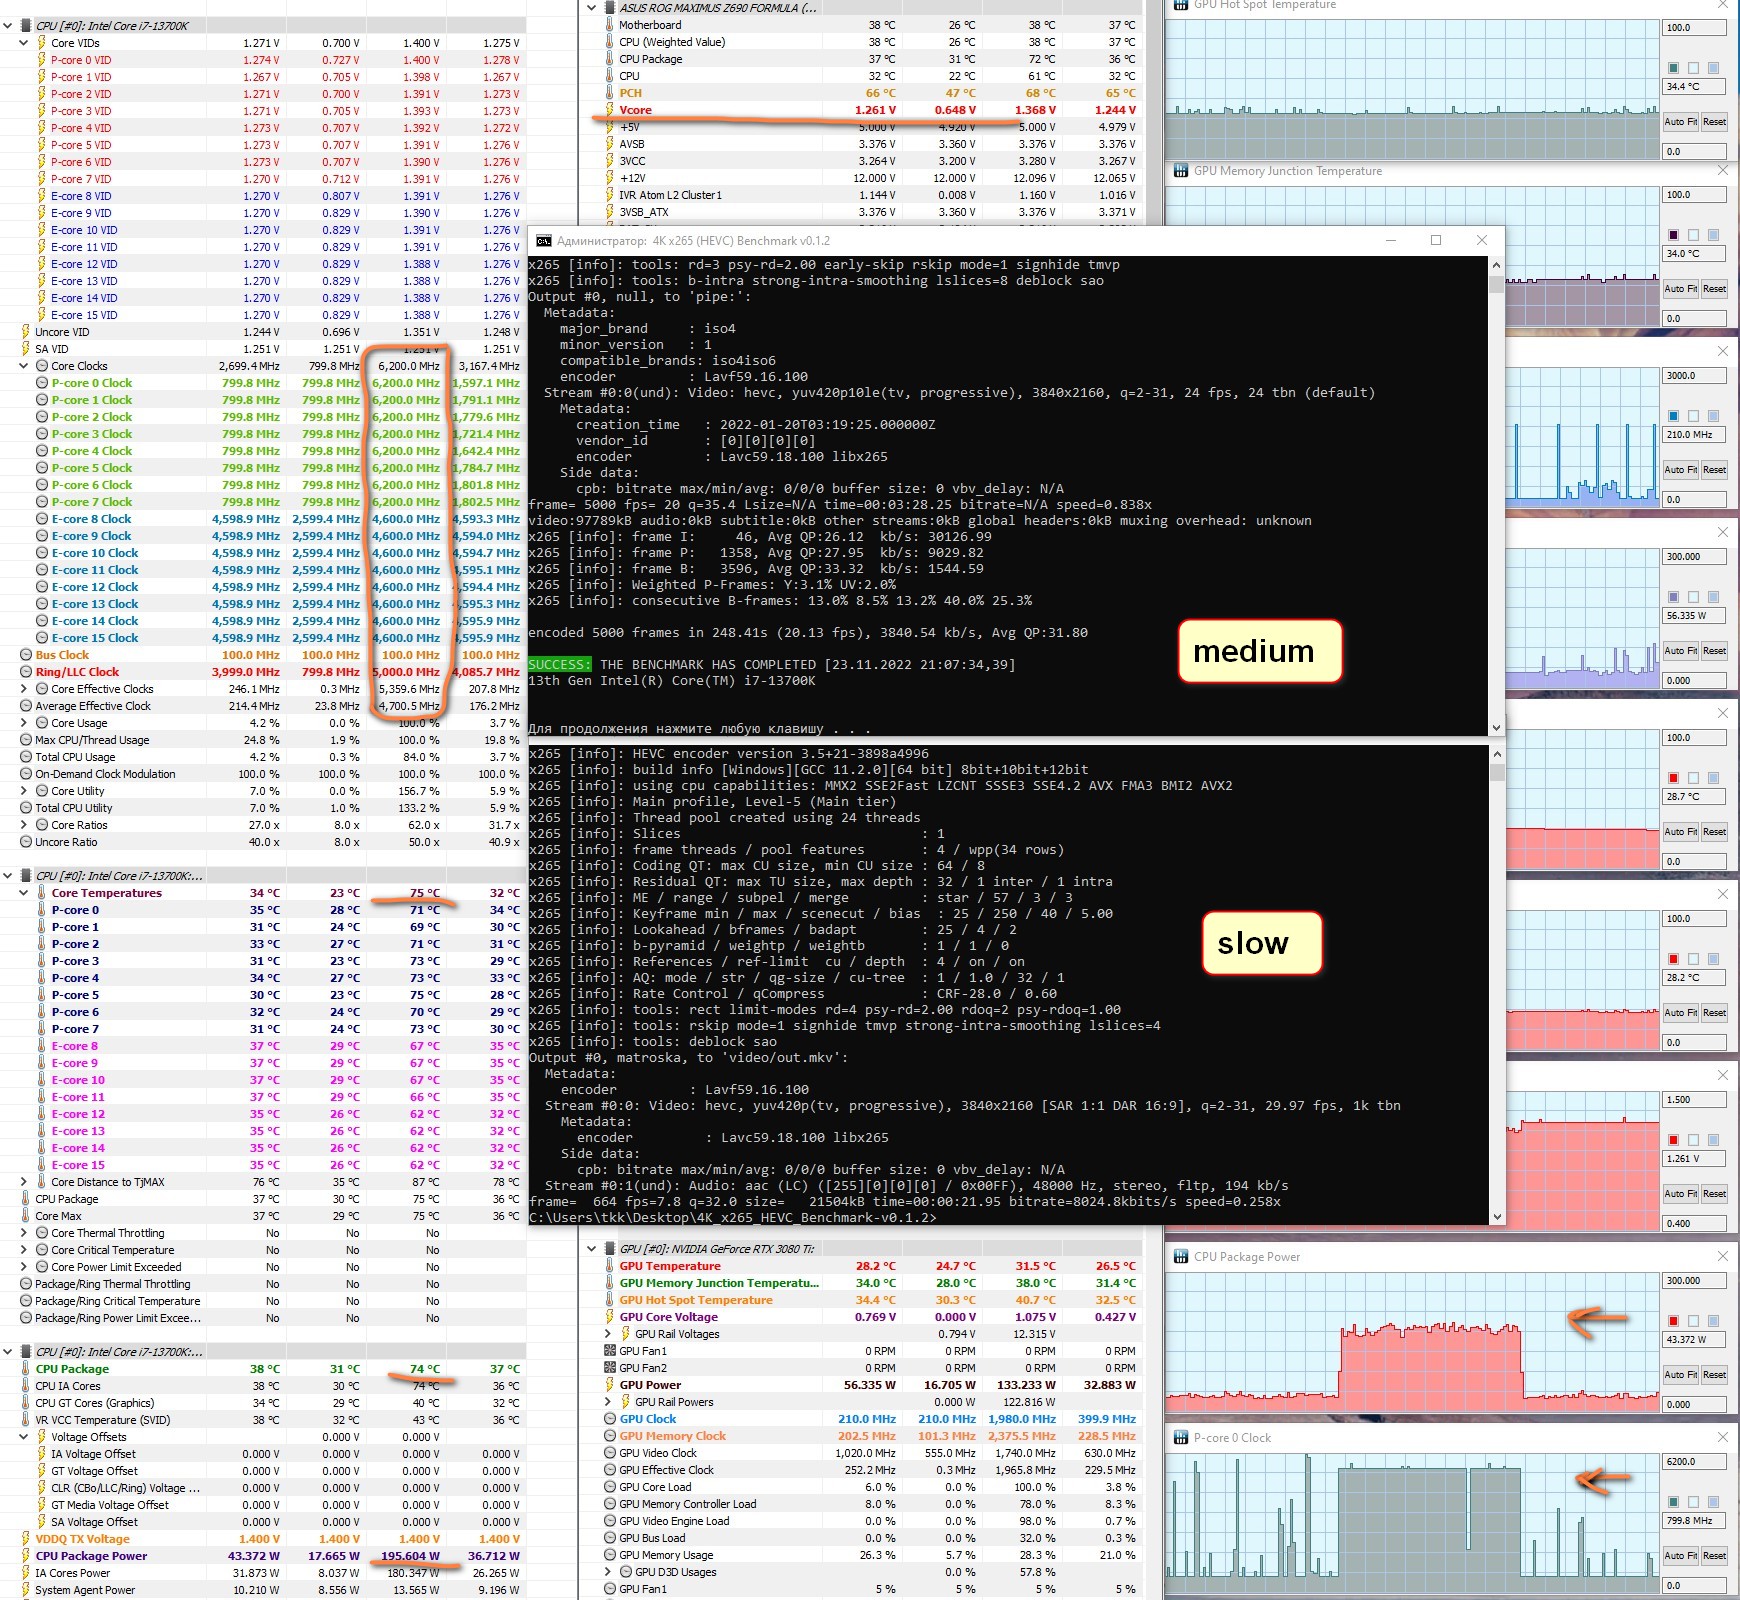Select the P-core 0 Clock sensor row
The width and height of the screenshot is (1740, 1600).
click(x=262, y=383)
